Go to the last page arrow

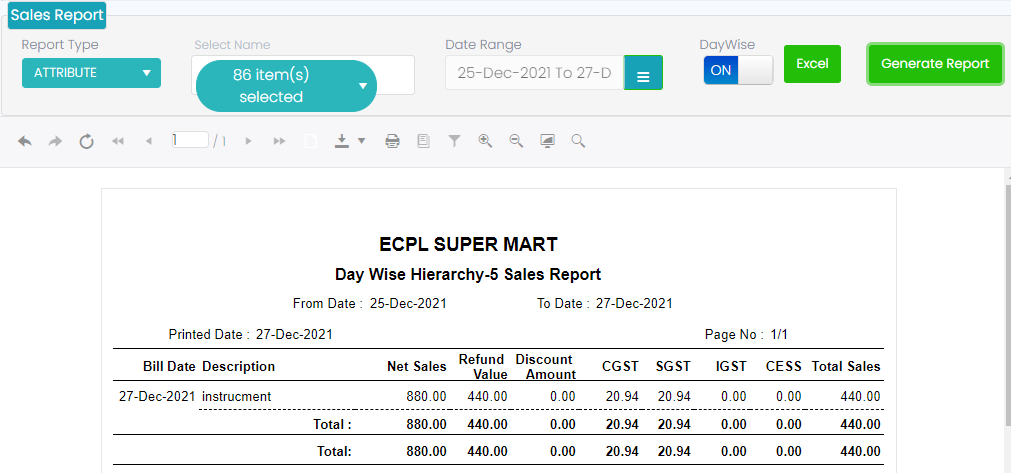click(x=279, y=142)
